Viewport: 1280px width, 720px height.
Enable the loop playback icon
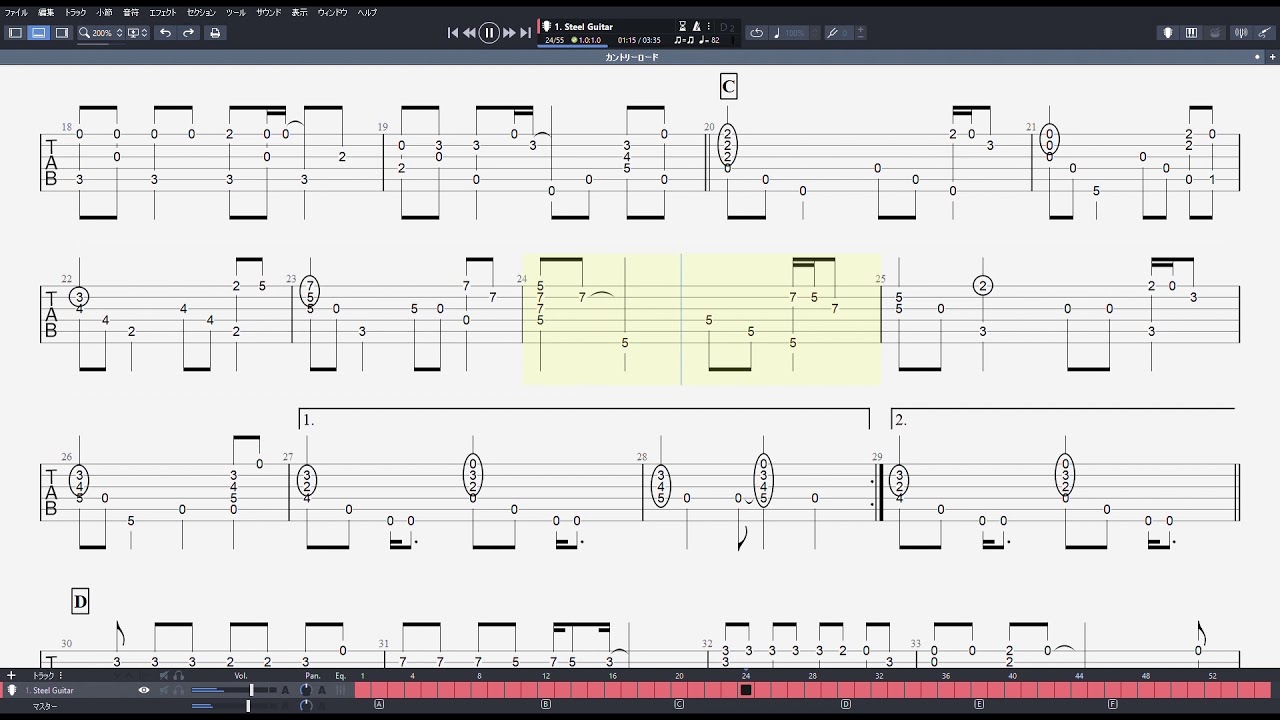coord(756,33)
